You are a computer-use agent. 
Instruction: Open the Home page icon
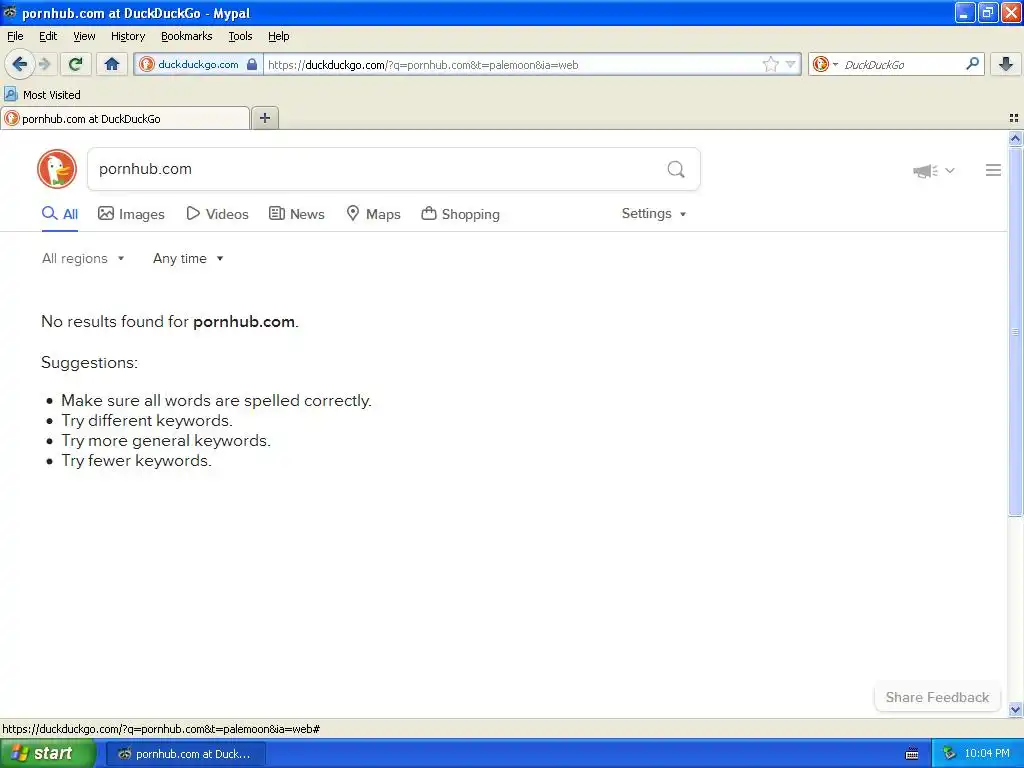coord(112,64)
